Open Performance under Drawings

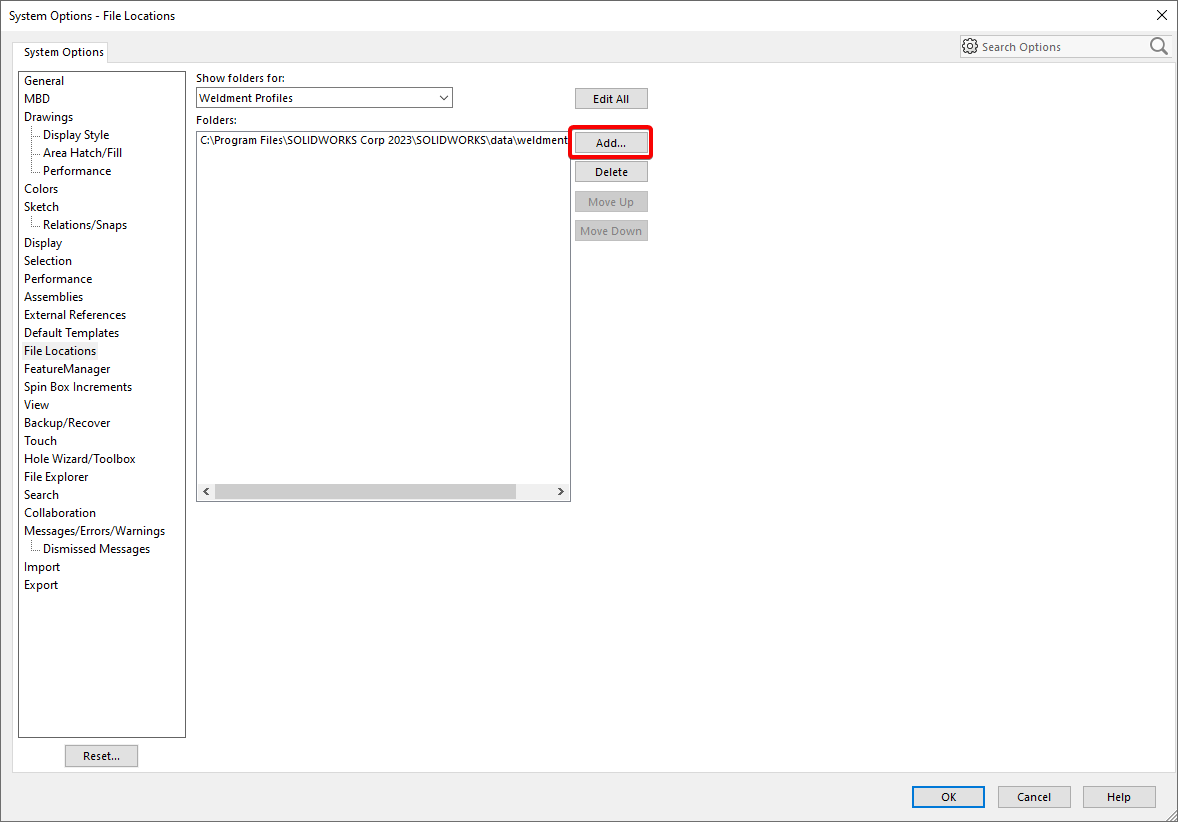[x=77, y=171]
